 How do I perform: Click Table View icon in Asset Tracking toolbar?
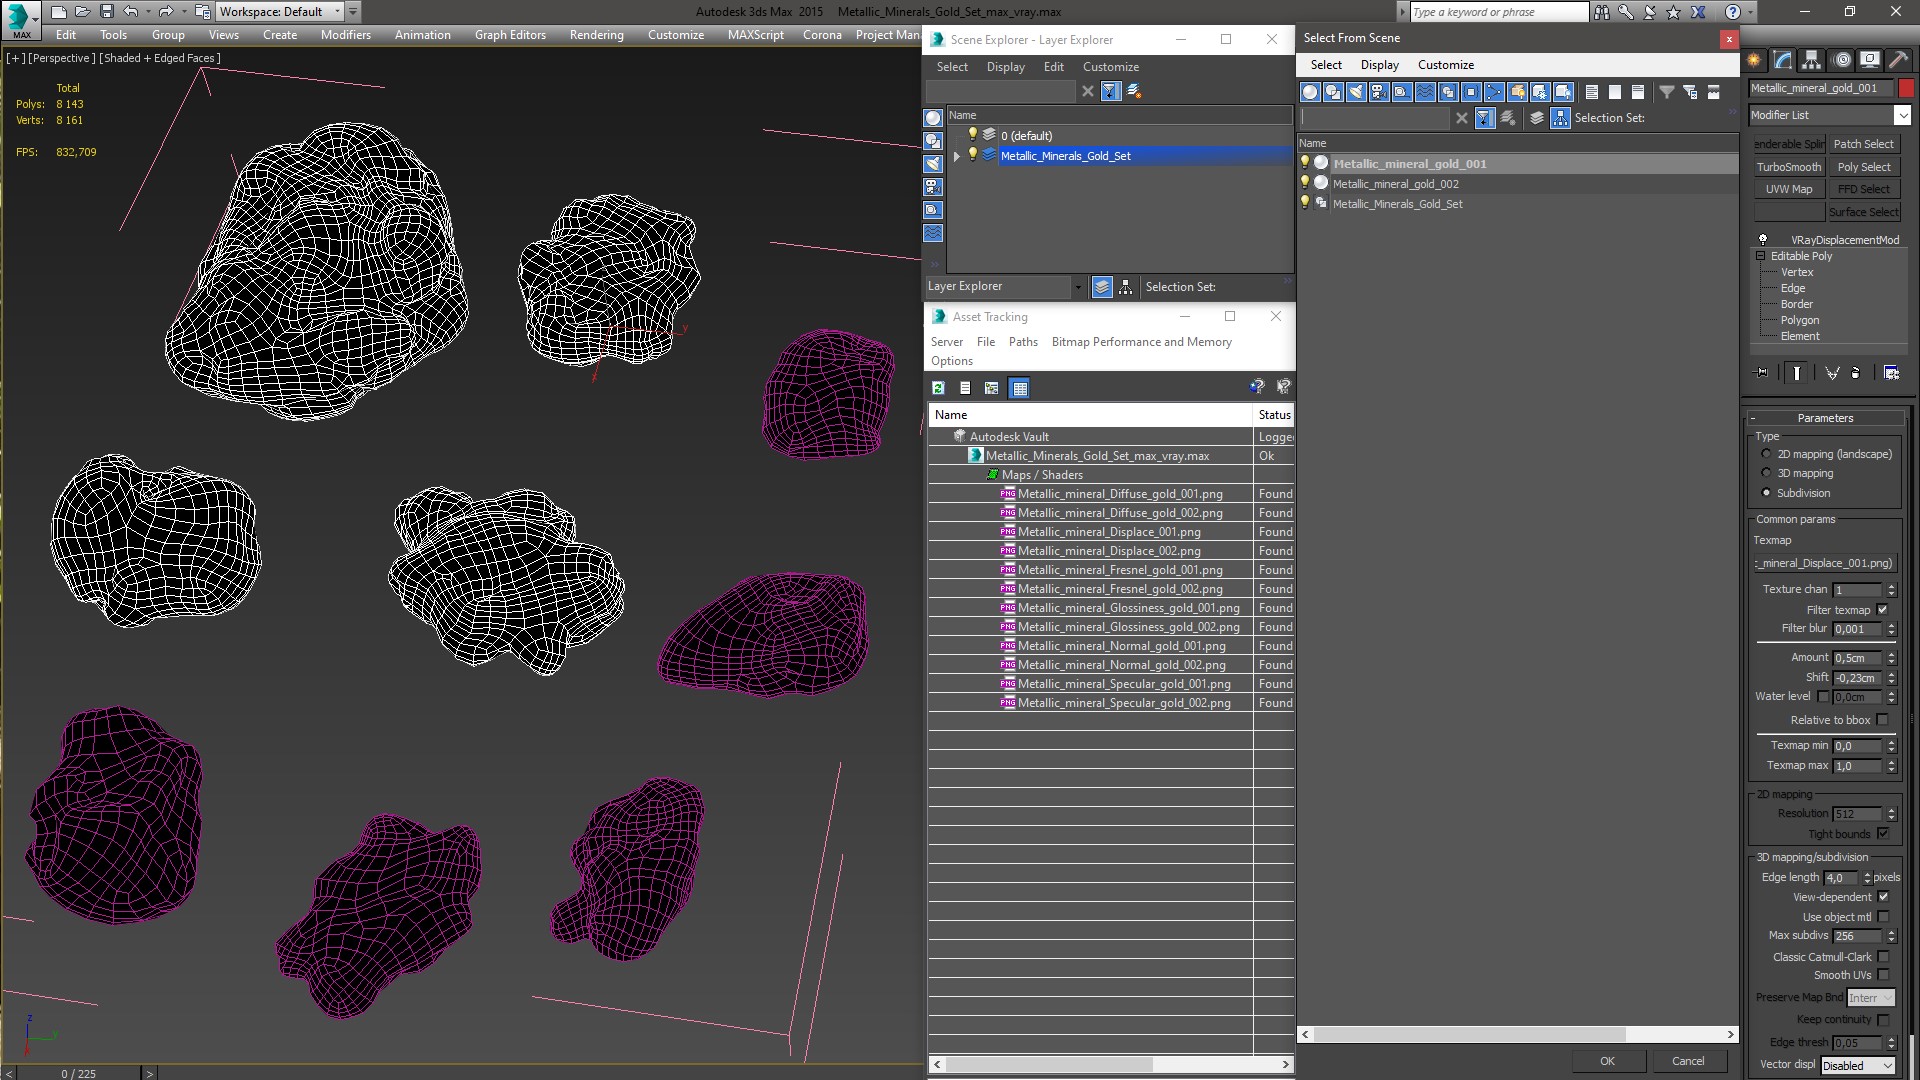click(1019, 388)
